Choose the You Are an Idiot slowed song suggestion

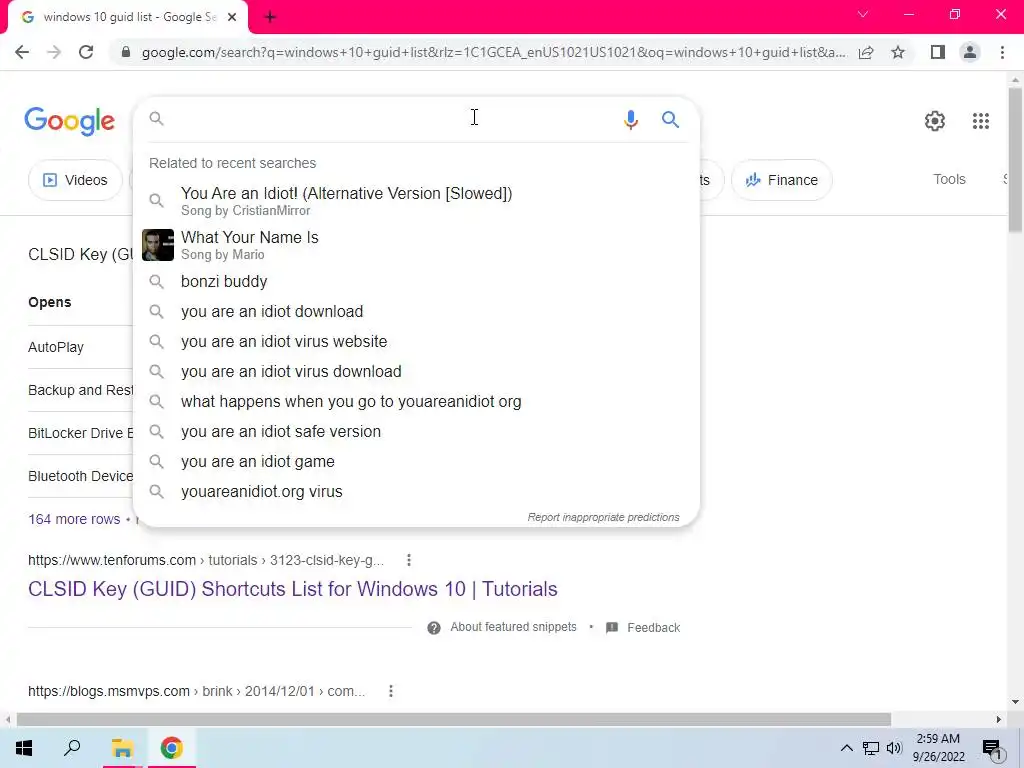416,200
